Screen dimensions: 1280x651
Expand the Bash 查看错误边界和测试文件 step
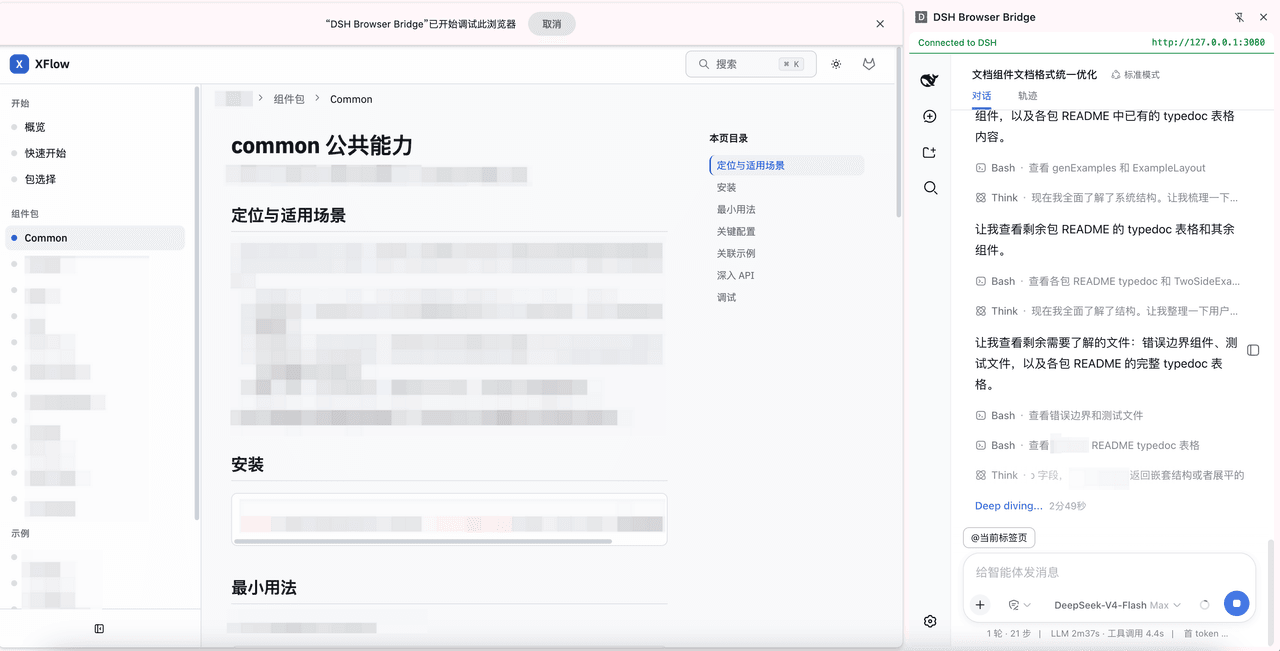click(1059, 415)
